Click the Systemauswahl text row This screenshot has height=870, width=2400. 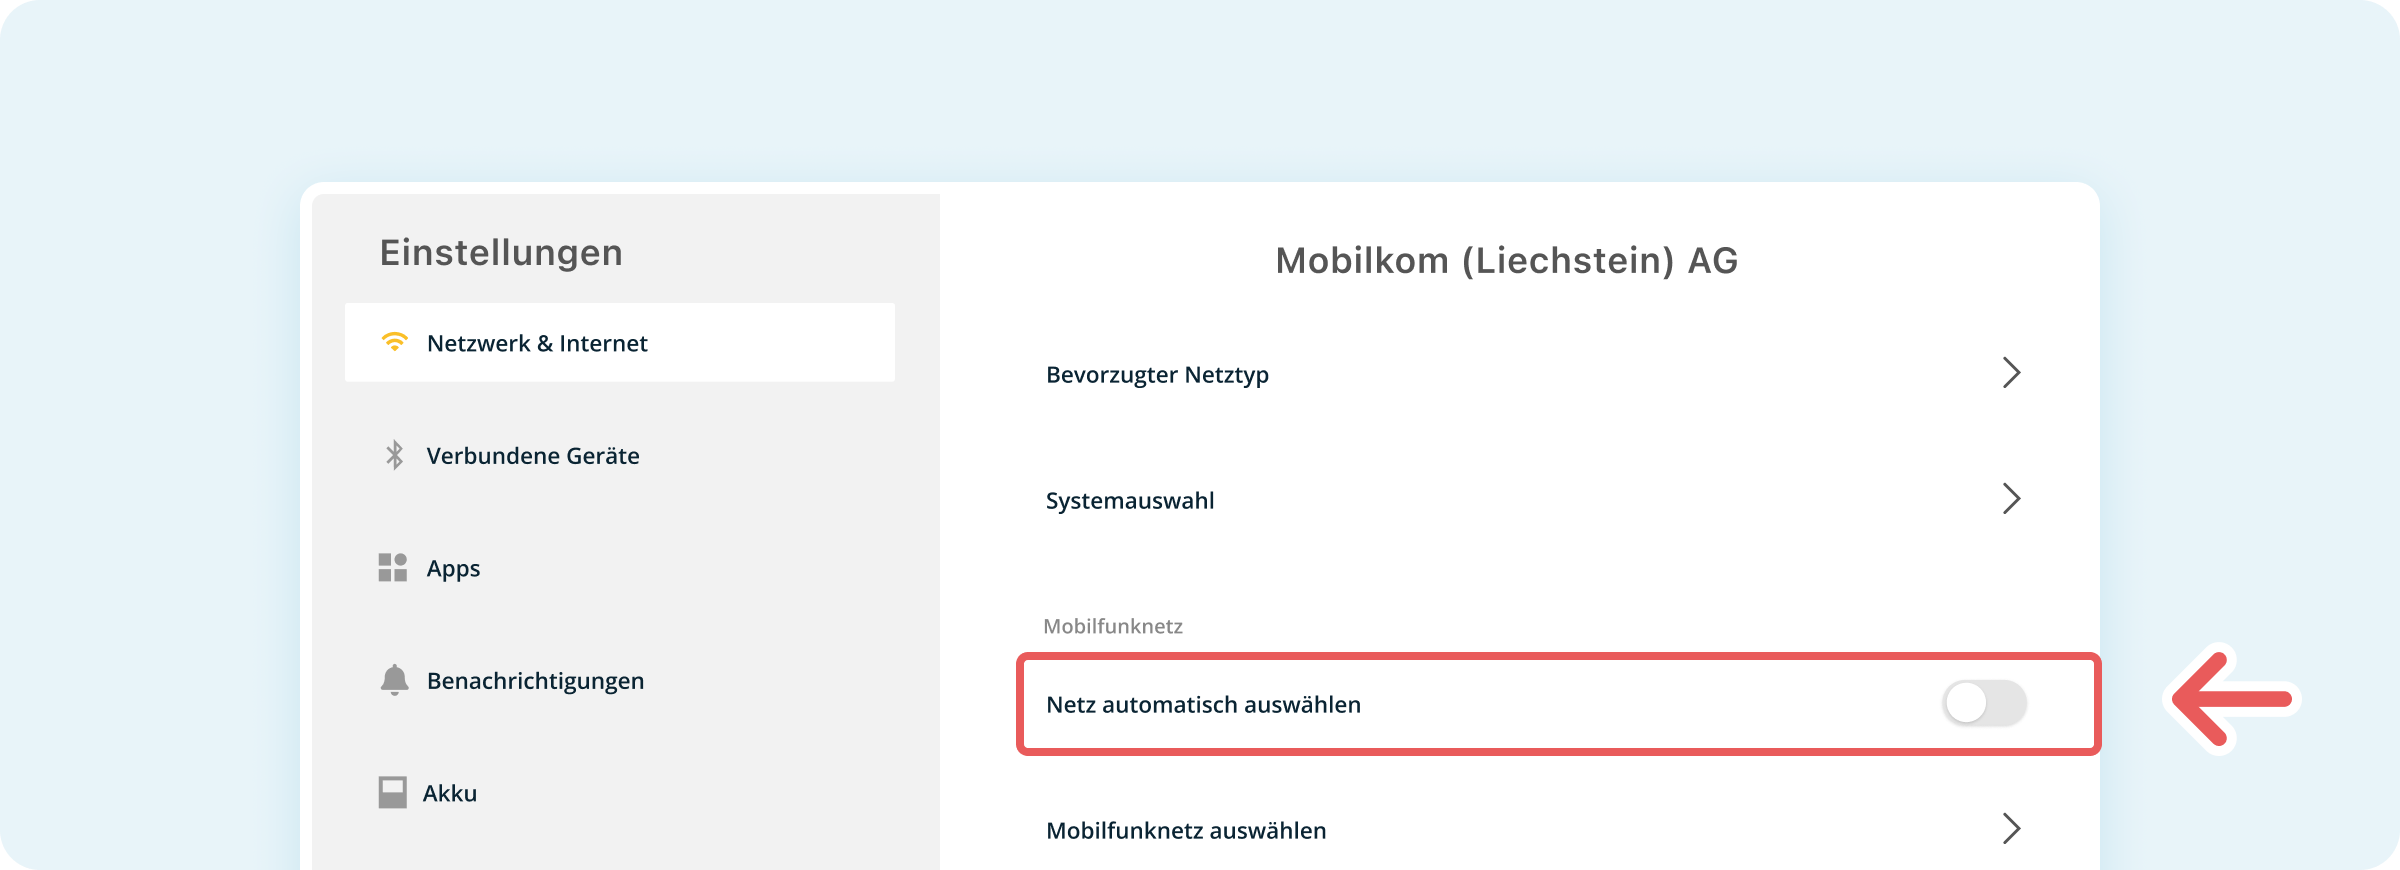click(x=1131, y=500)
